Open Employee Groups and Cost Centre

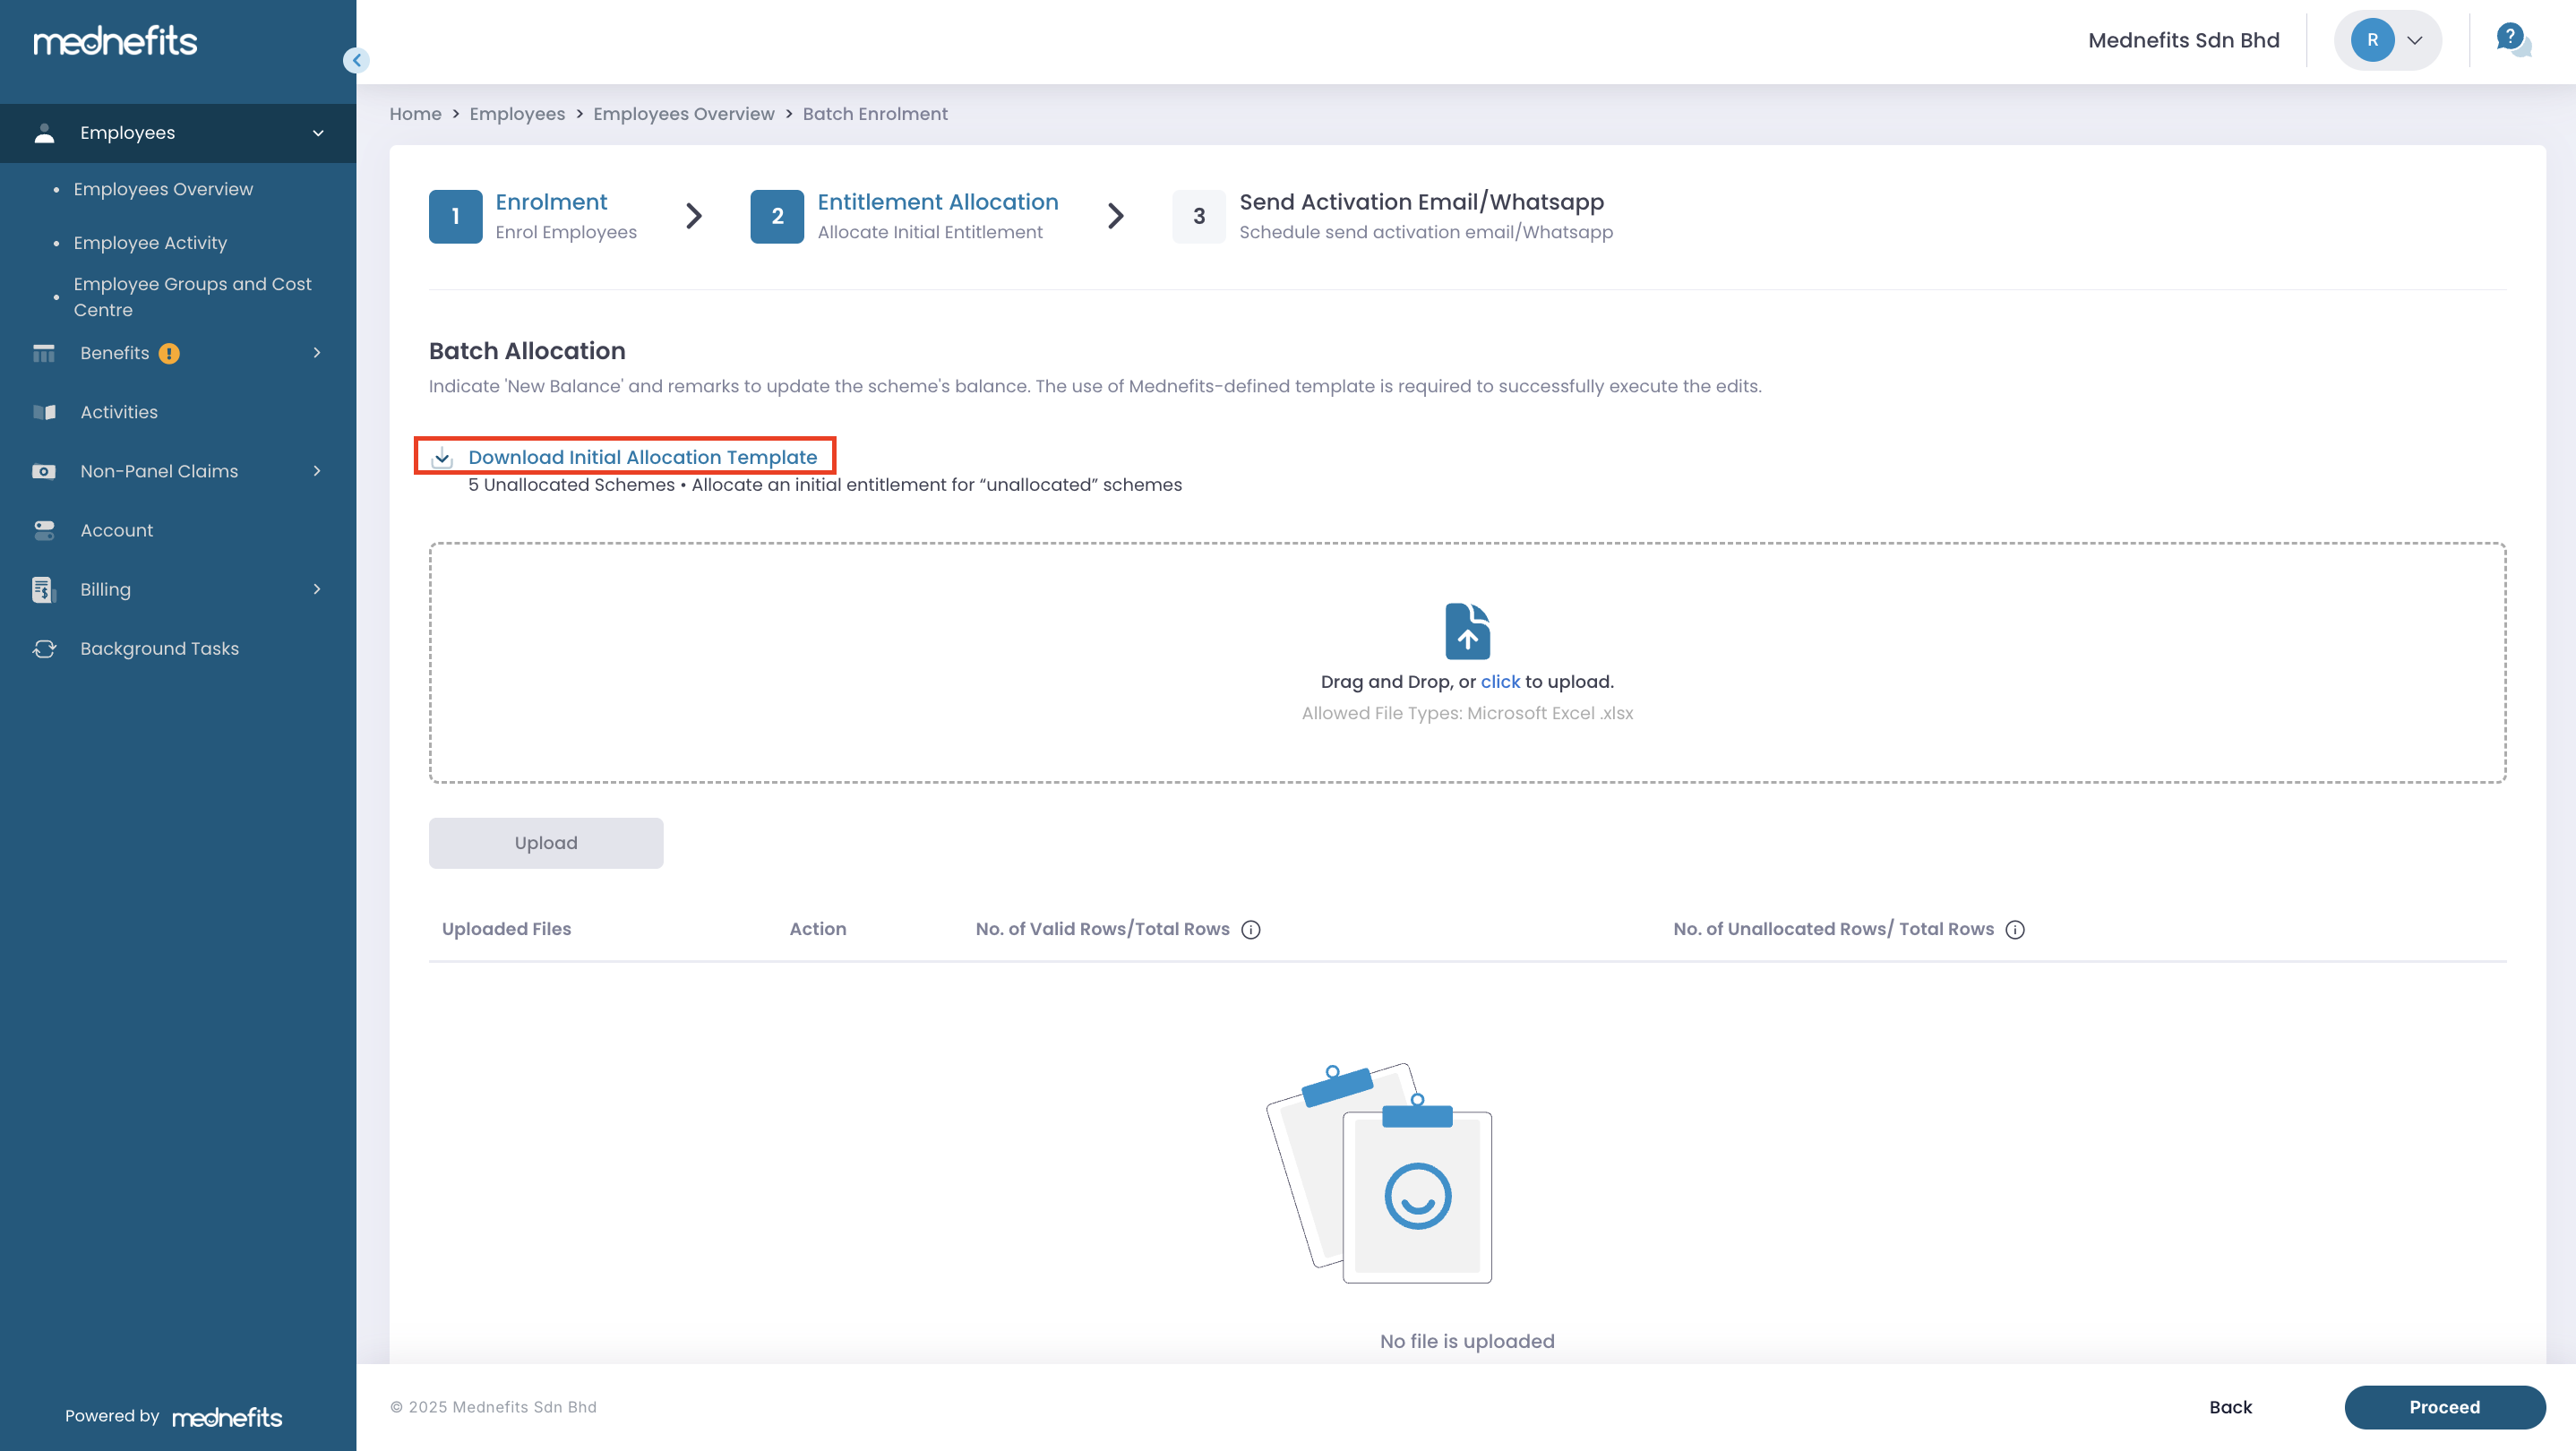(x=192, y=297)
